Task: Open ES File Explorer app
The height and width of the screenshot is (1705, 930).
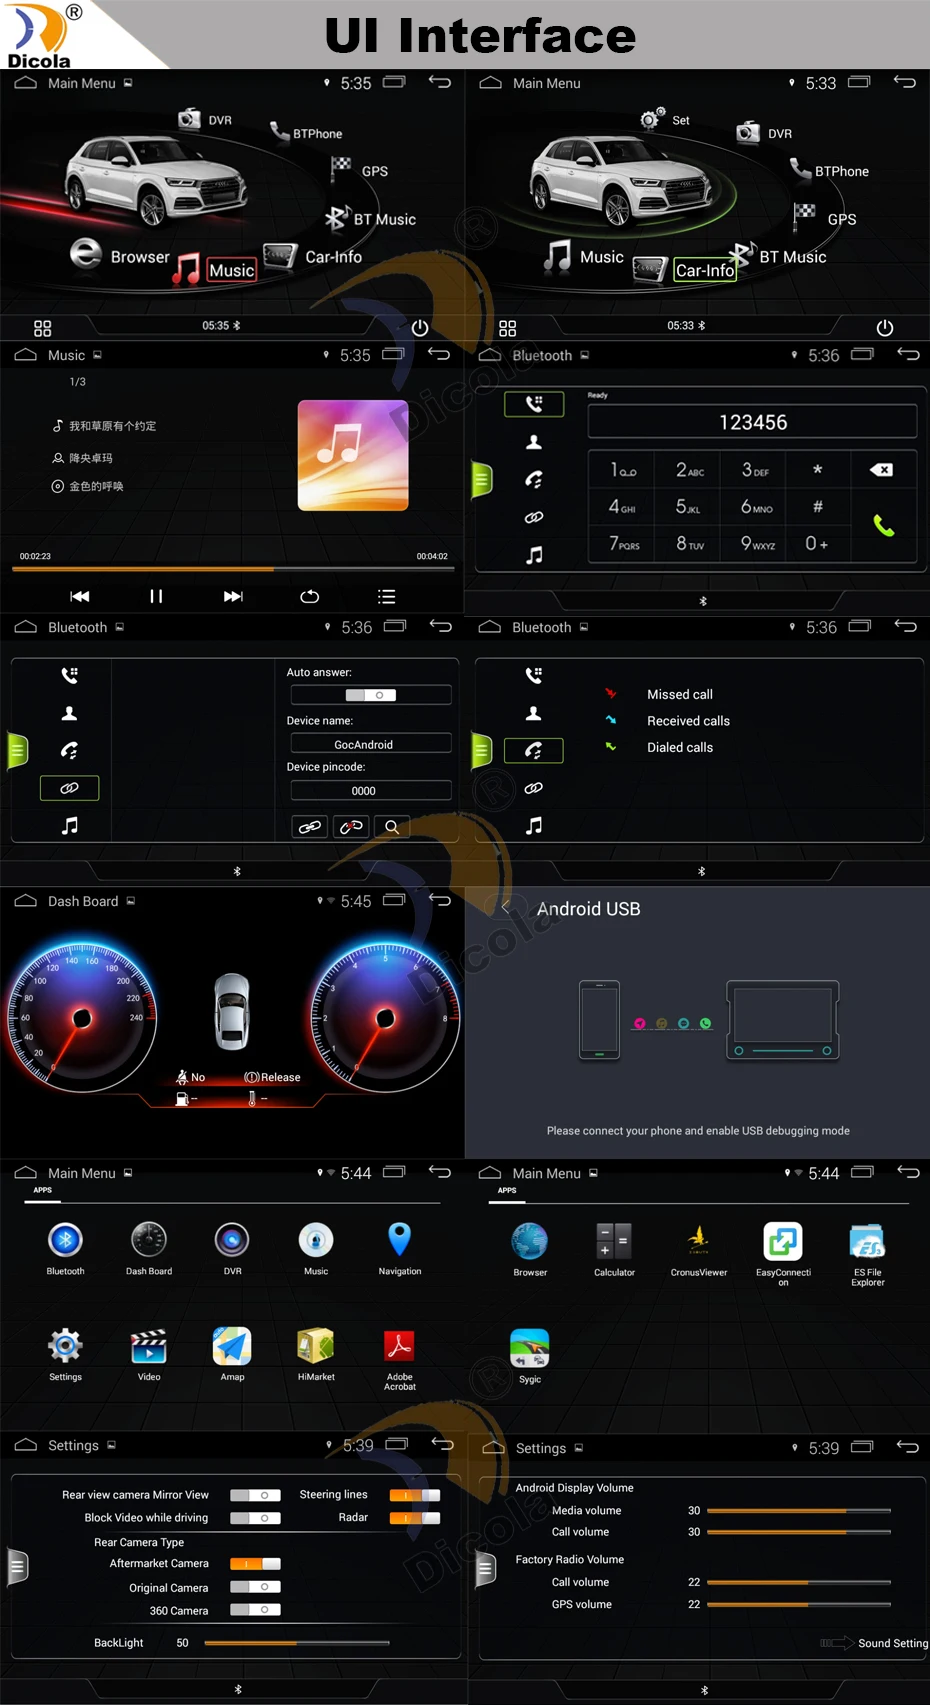Action: 867,1253
